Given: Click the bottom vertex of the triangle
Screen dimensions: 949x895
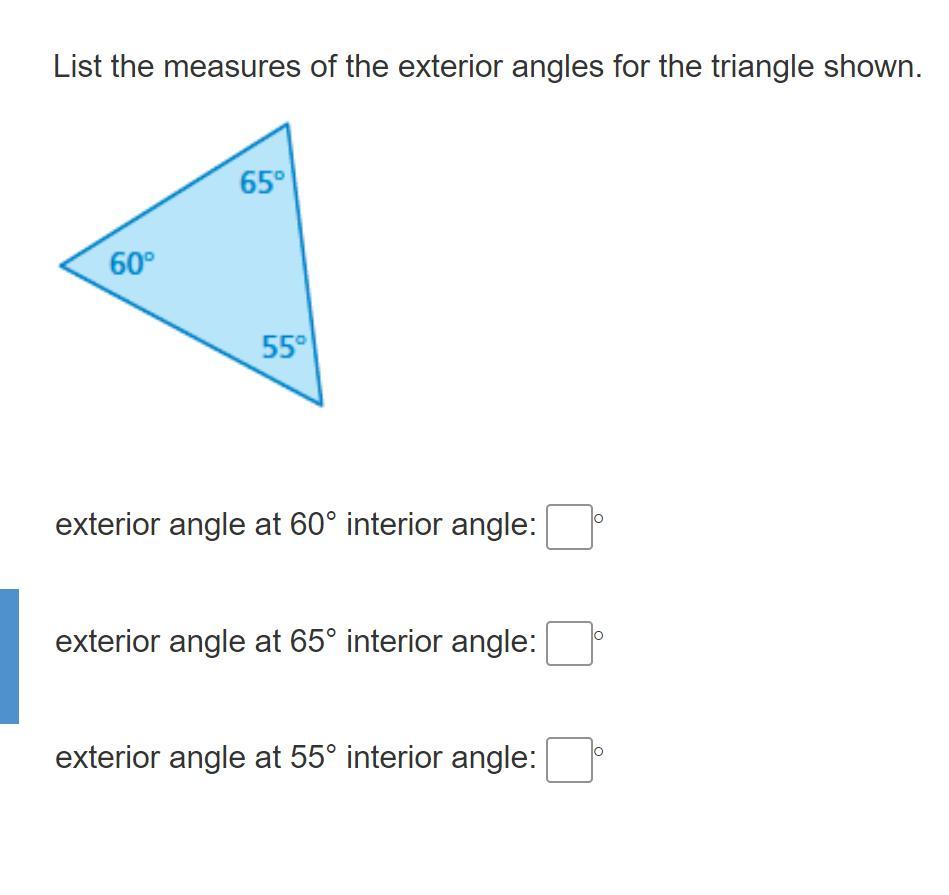Looking at the screenshot, I should click(x=320, y=403).
